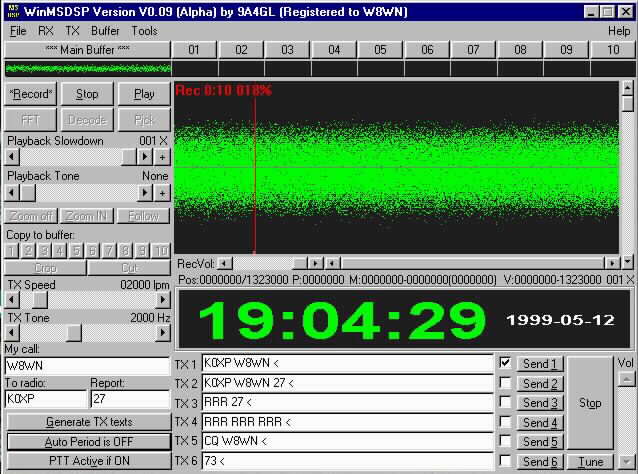Screen dimensions: 638x474
Task: Click Playback Tone left arrow
Action: (x=12, y=192)
